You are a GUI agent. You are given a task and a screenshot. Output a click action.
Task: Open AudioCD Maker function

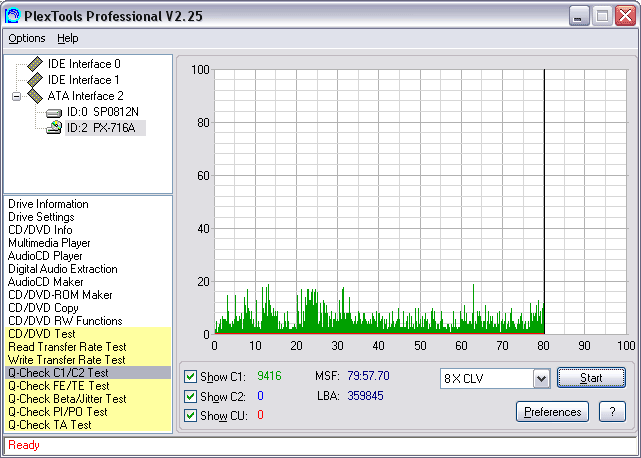pyautogui.click(x=45, y=282)
